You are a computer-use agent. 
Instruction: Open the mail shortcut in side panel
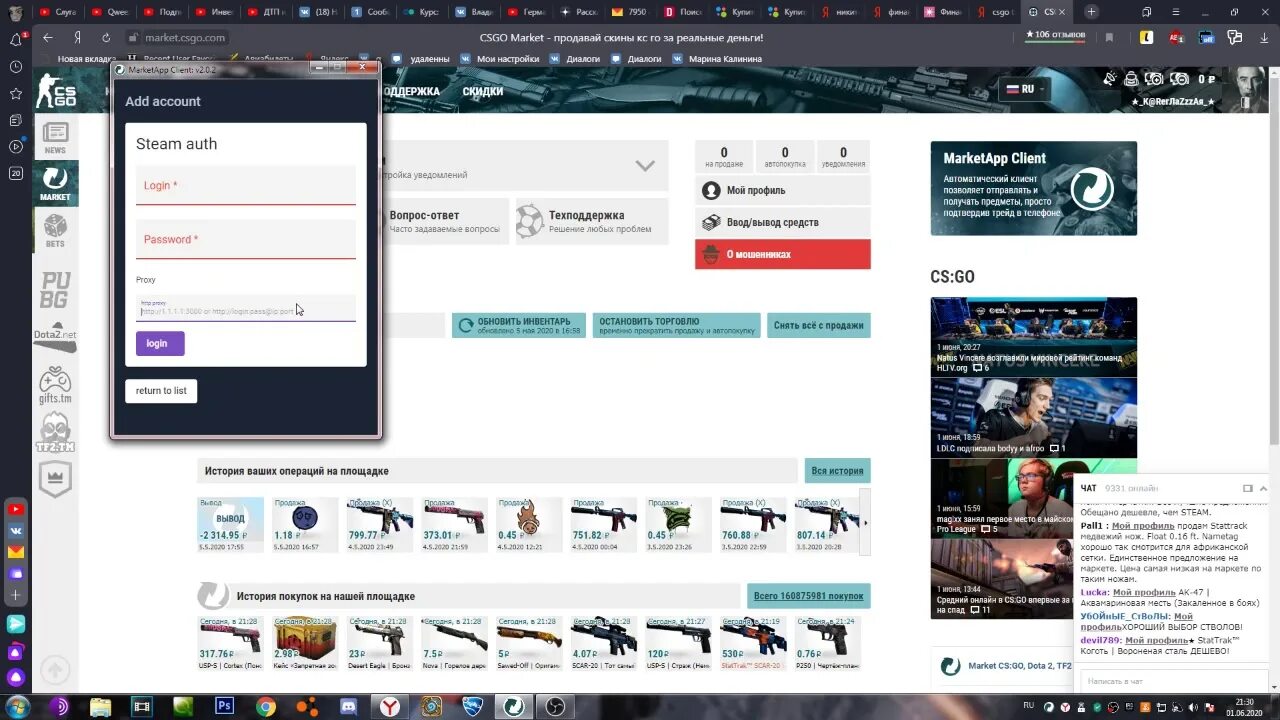(15, 551)
